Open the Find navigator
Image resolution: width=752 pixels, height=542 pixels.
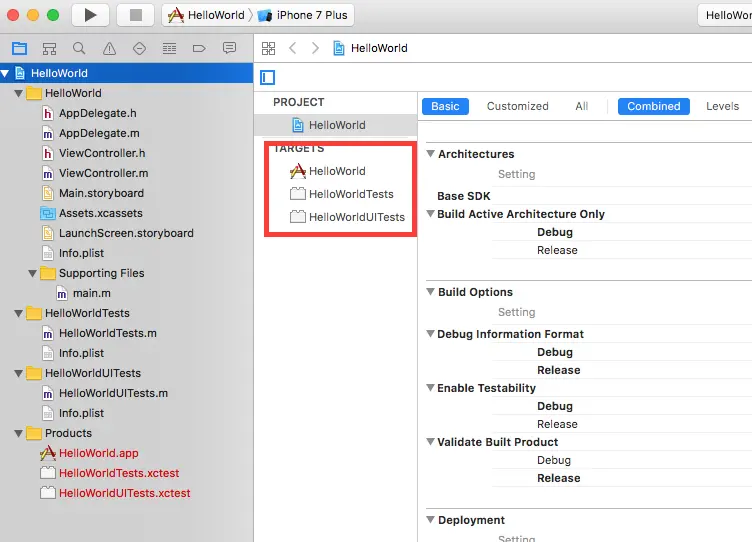pyautogui.click(x=79, y=48)
